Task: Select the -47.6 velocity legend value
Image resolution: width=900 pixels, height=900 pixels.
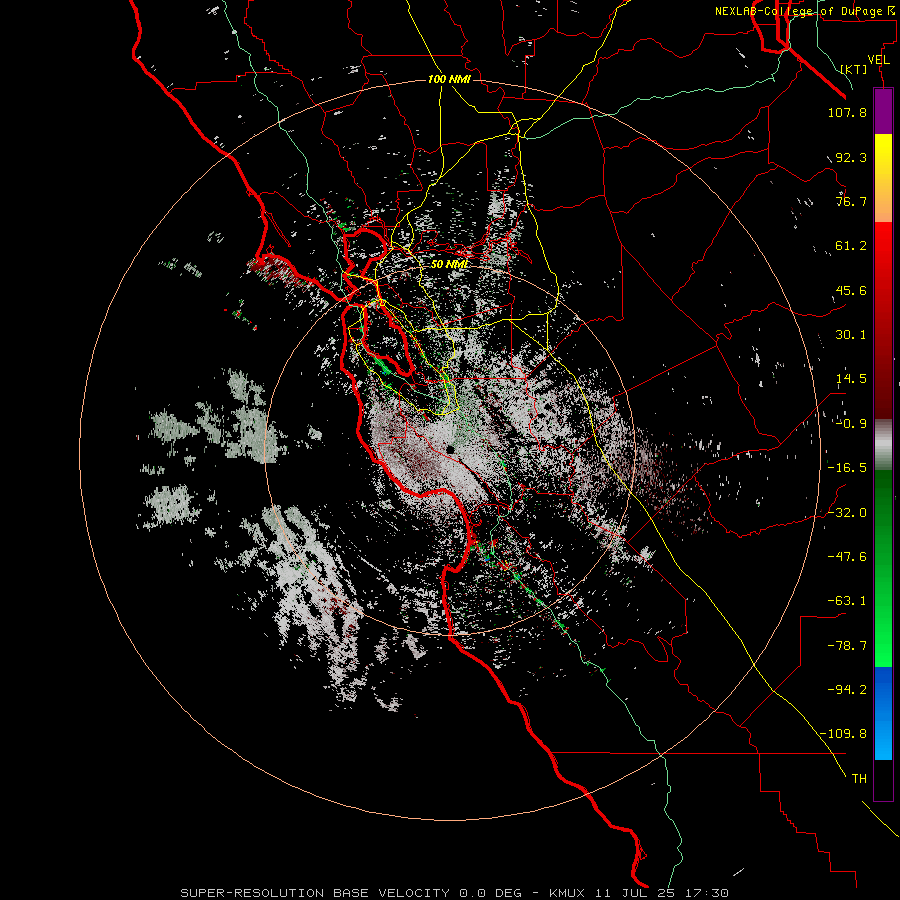Action: click(x=847, y=557)
